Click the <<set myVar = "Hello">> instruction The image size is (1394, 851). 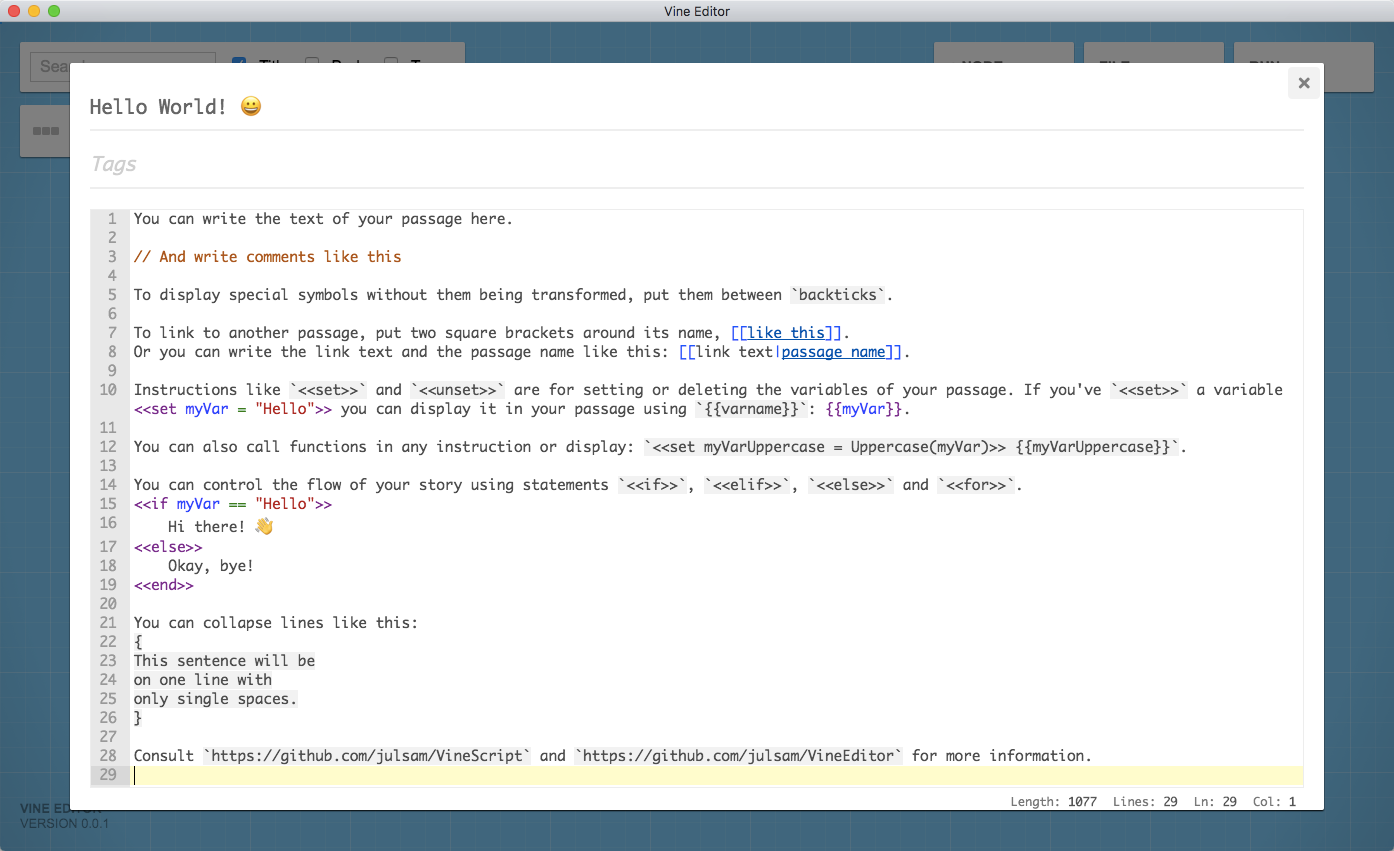(x=233, y=409)
